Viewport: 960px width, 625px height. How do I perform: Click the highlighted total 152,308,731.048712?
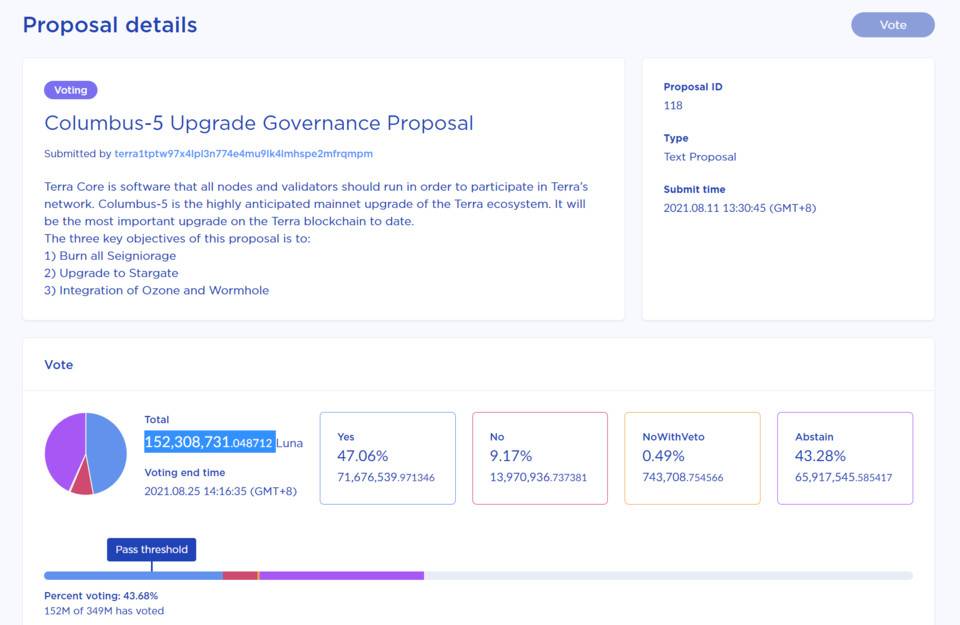click(209, 442)
